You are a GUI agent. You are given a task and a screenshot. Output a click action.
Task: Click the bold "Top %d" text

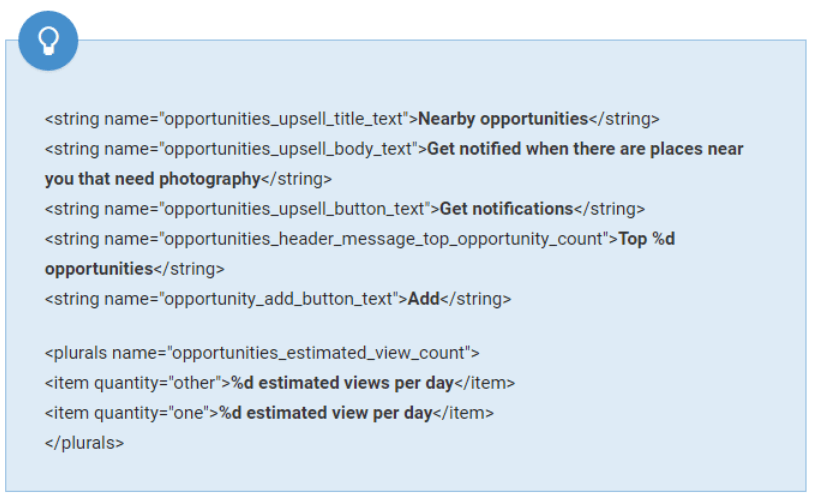pos(647,239)
